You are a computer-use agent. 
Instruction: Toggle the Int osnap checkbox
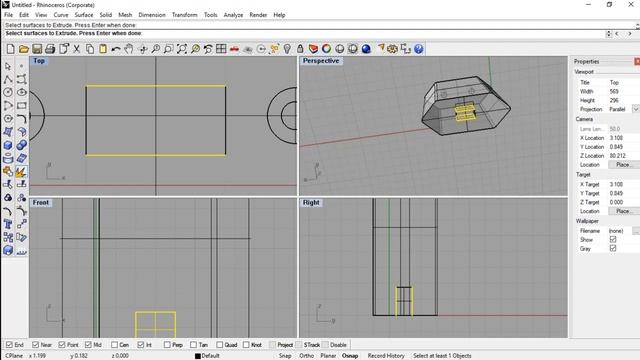click(x=141, y=345)
